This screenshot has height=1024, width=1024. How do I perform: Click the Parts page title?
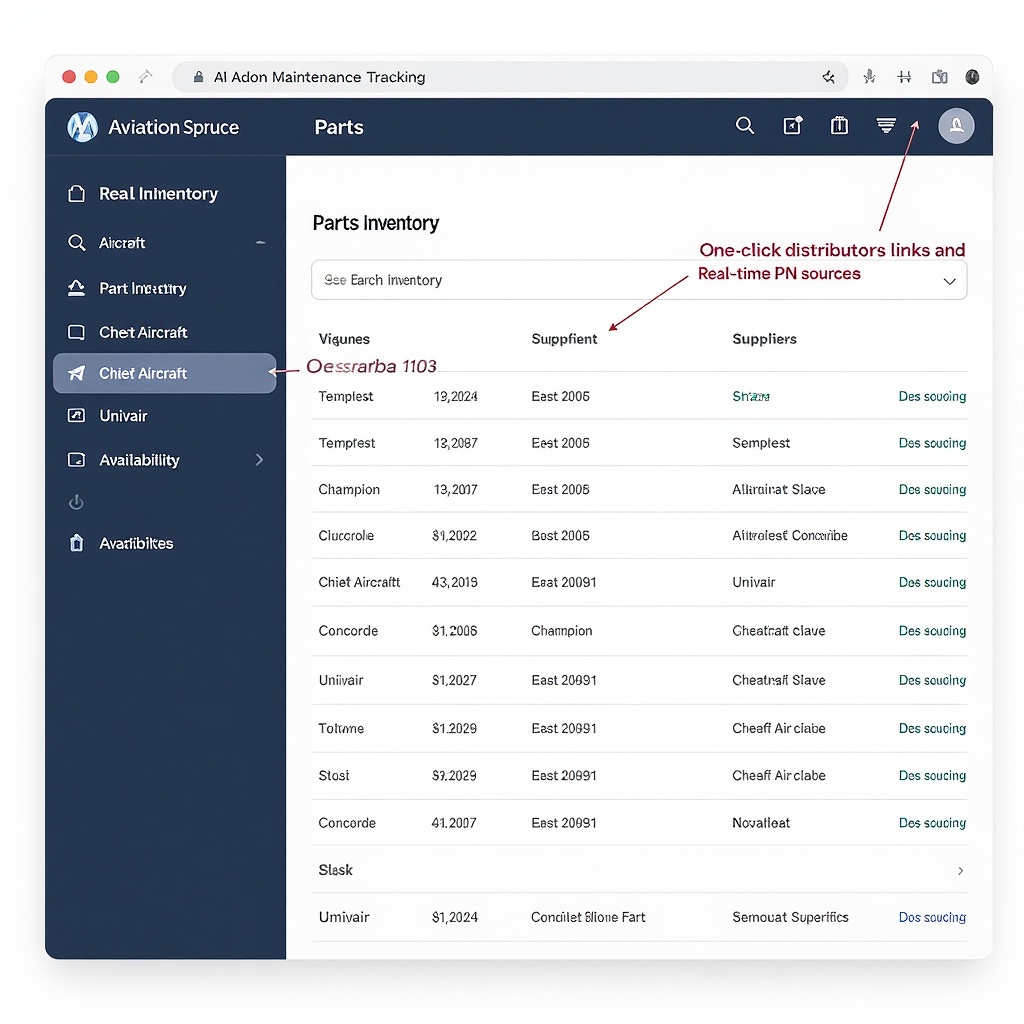point(338,127)
